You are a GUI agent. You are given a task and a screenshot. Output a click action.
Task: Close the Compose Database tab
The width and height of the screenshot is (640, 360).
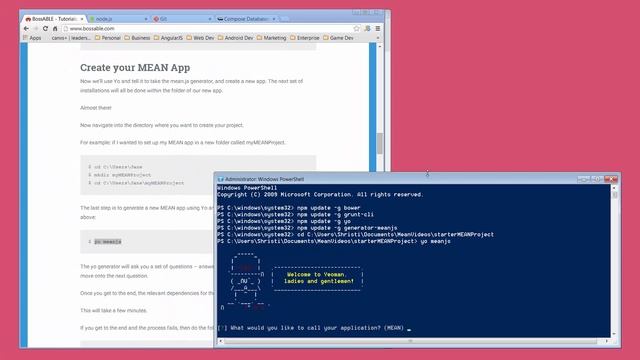(x=274, y=19)
